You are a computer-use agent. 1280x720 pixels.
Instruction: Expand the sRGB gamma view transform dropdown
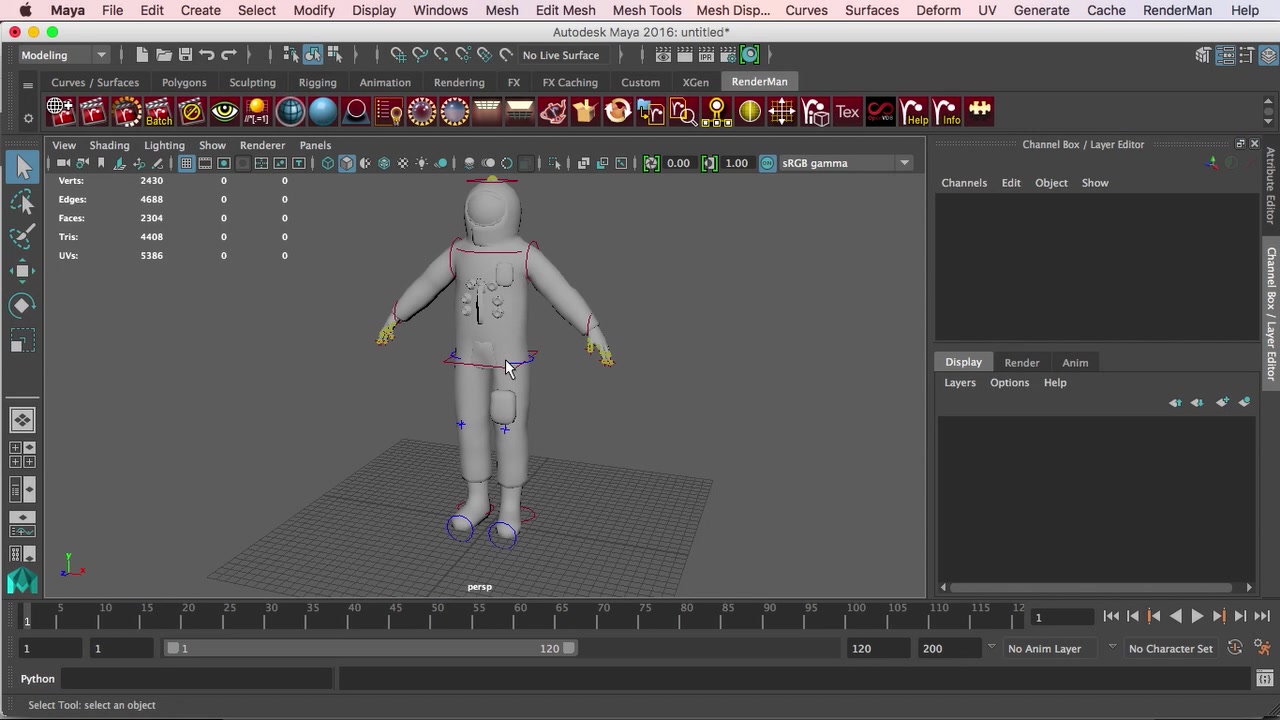pyautogui.click(x=904, y=163)
